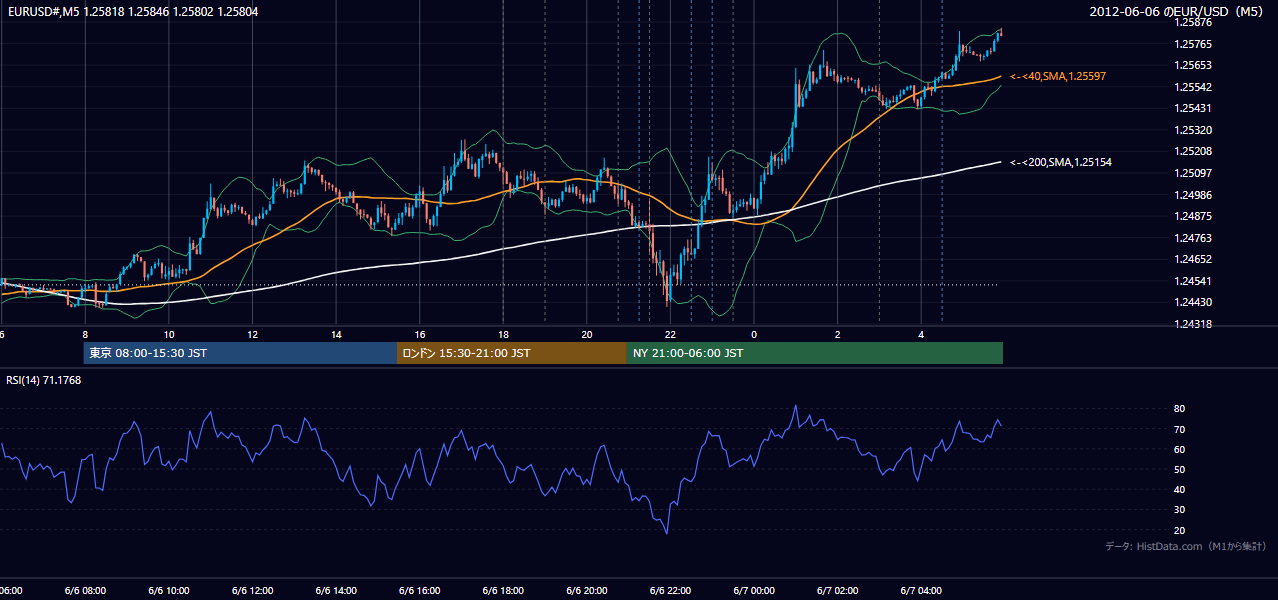Click price axis value 1.24318
The height and width of the screenshot is (600, 1278).
coord(1193,324)
